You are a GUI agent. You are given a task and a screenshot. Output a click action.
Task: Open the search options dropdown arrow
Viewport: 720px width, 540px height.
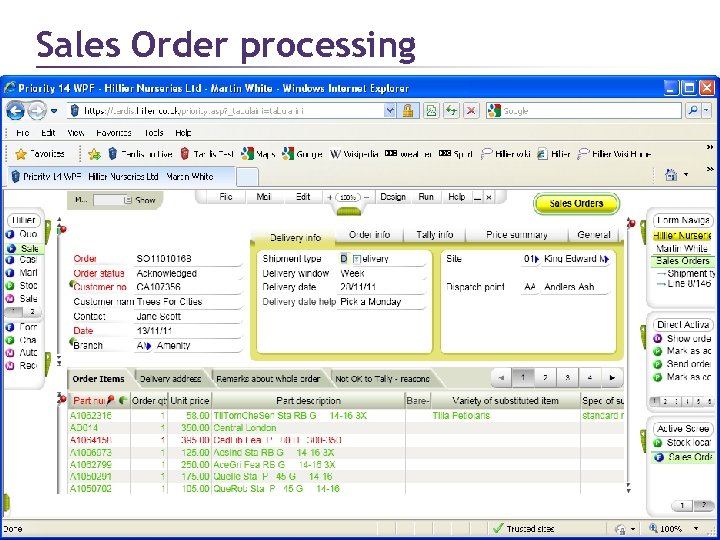click(706, 111)
